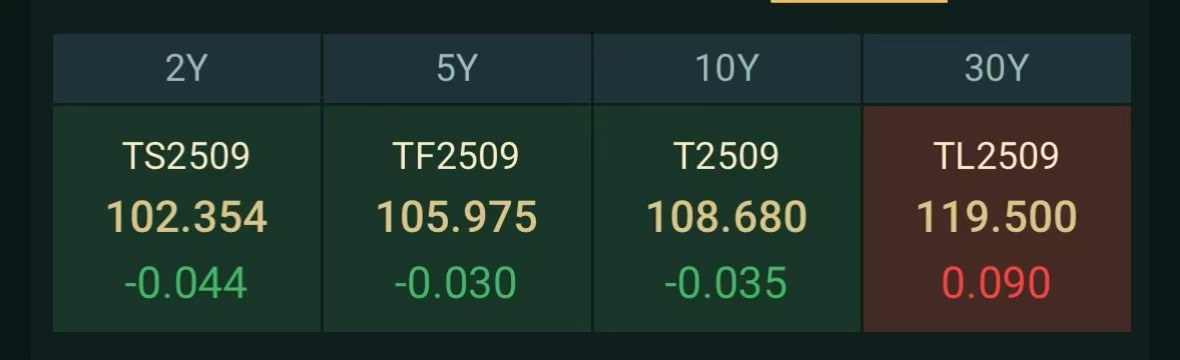Click the TF2509 price 105.975

pyautogui.click(x=457, y=218)
